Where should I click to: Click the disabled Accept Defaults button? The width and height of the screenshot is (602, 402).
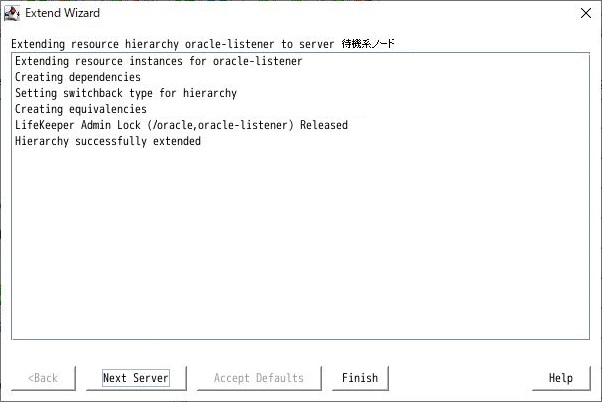click(259, 378)
